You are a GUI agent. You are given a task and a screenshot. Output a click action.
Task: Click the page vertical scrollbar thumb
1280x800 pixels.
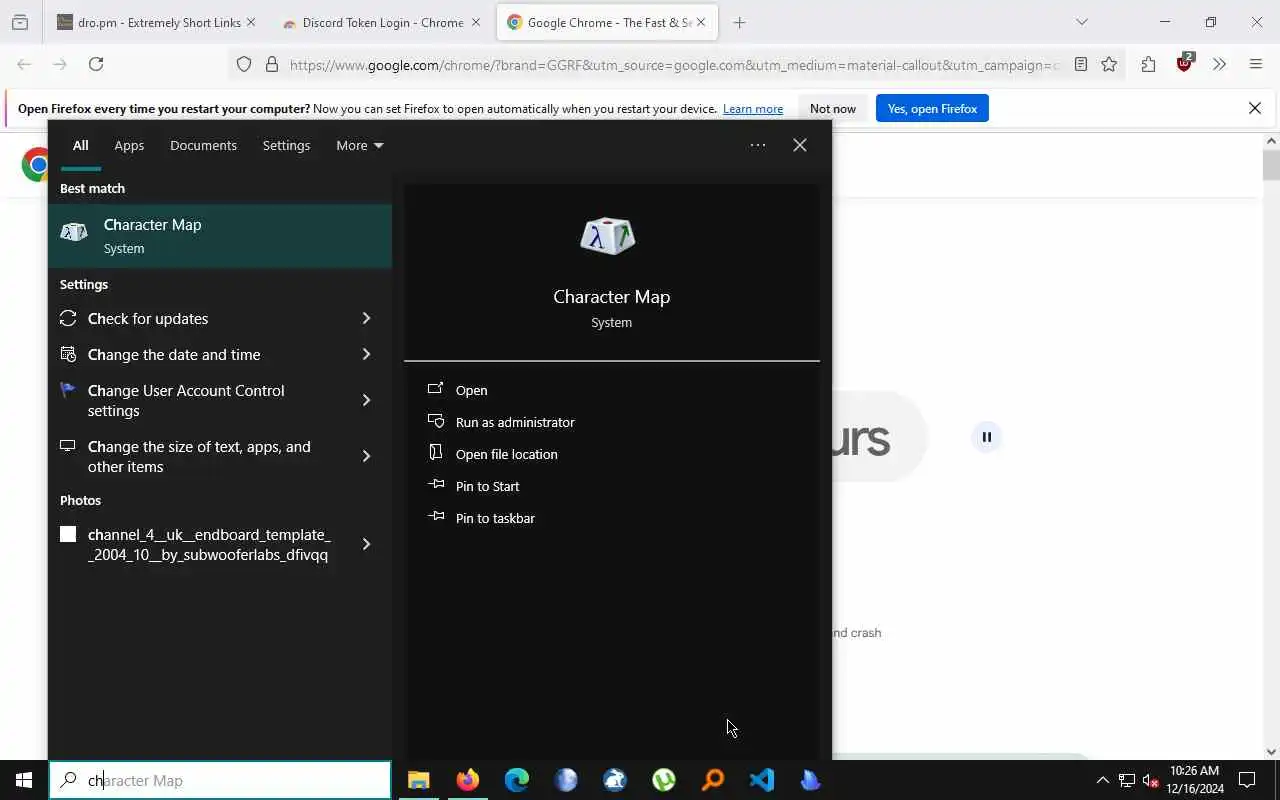click(x=1271, y=165)
